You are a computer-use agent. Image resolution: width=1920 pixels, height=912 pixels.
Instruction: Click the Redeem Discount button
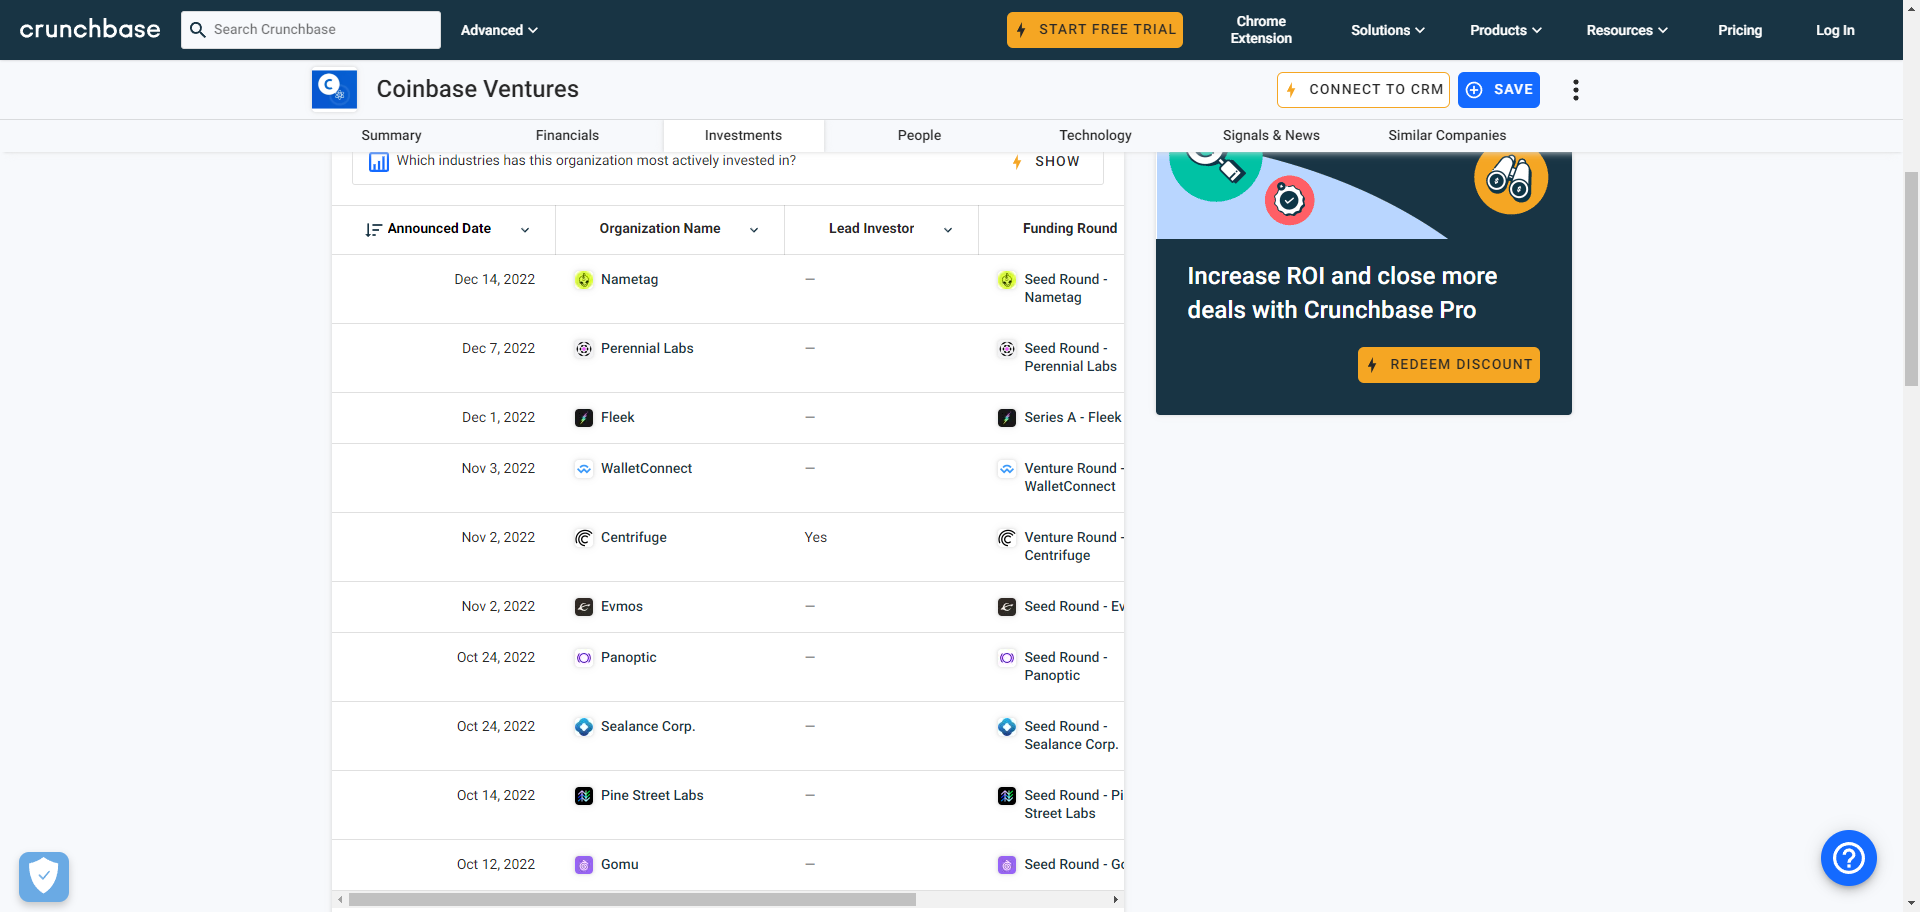[1449, 365]
